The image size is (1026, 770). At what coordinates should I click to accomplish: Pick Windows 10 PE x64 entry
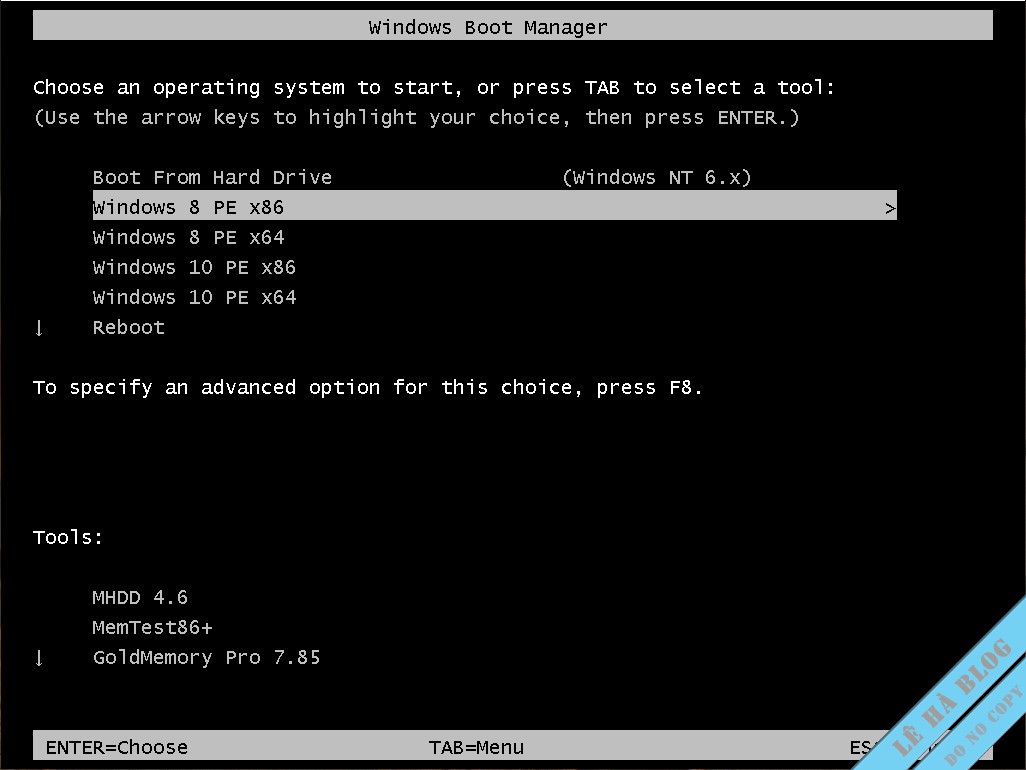point(194,298)
